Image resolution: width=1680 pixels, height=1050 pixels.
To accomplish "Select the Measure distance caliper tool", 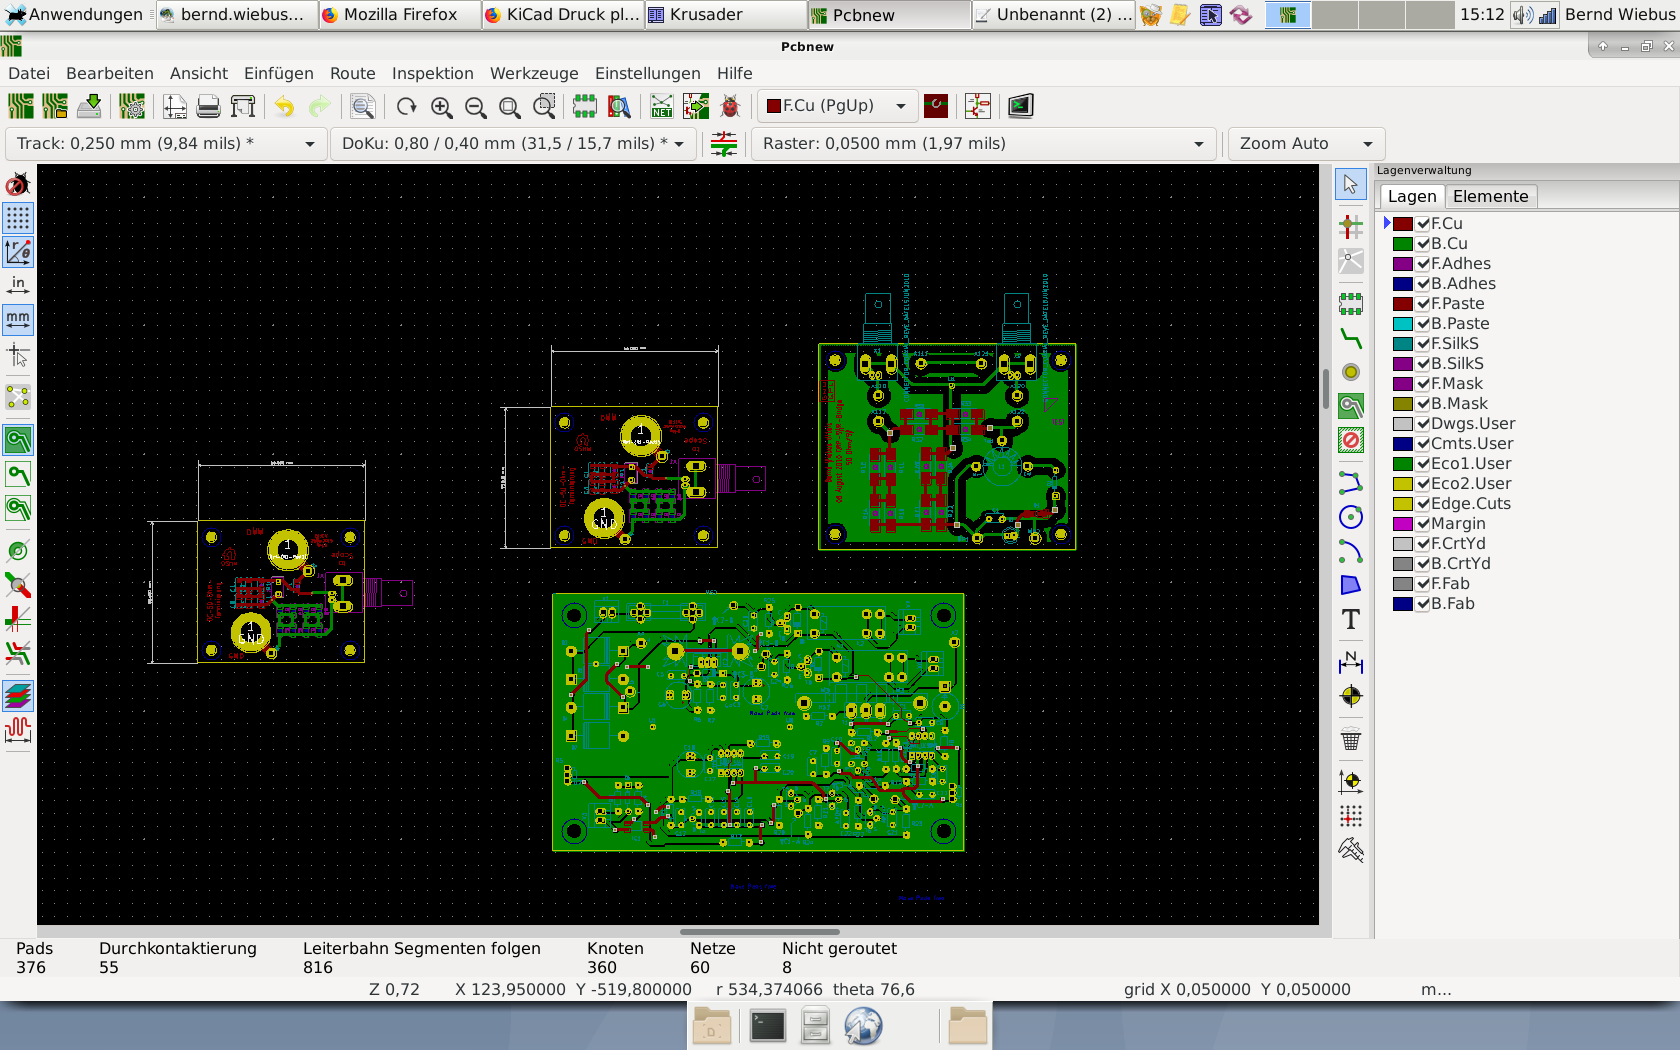I will click(x=1351, y=850).
